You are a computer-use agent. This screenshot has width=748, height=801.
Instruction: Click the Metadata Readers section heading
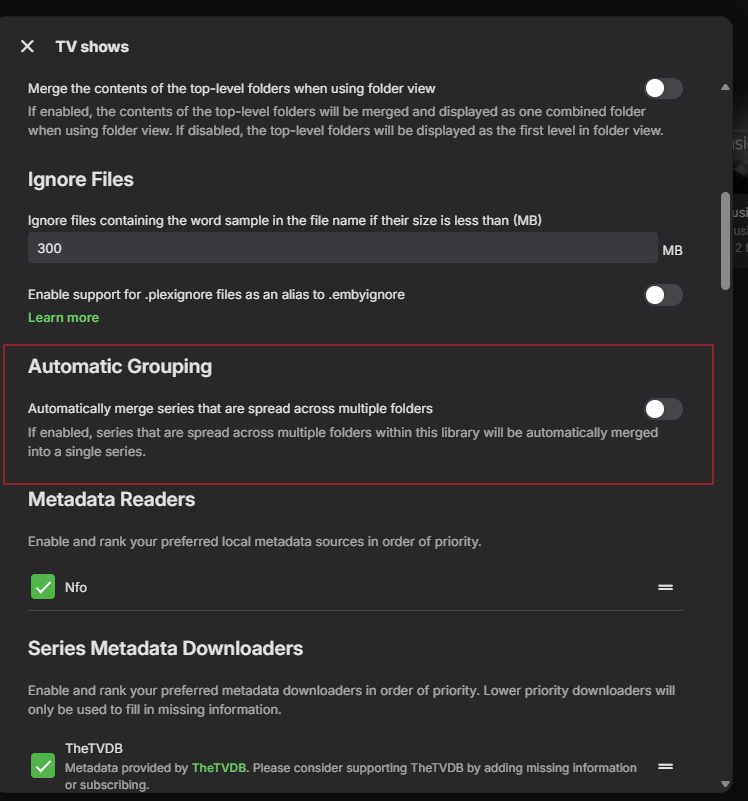111,498
